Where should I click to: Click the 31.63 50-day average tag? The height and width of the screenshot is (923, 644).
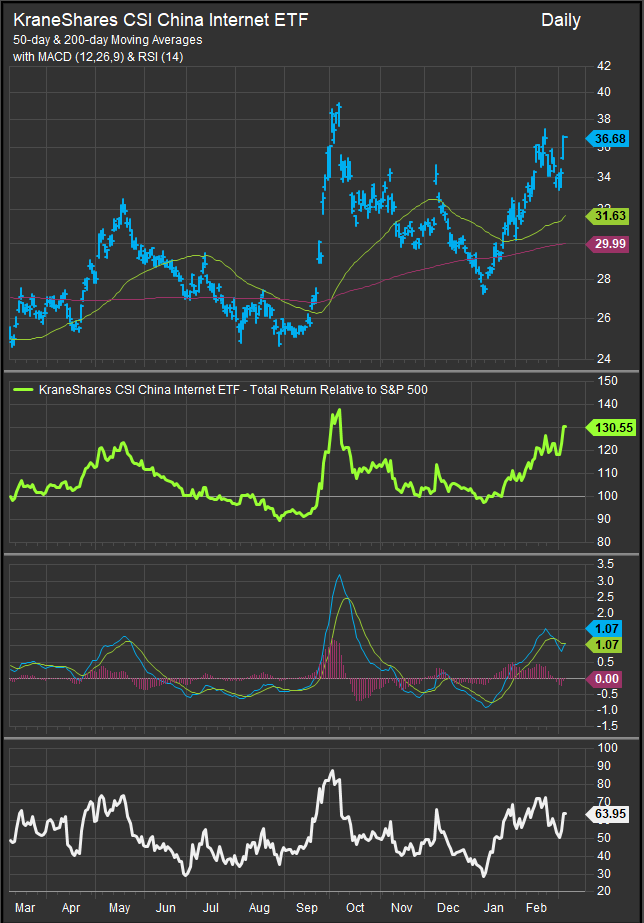pyautogui.click(x=608, y=216)
